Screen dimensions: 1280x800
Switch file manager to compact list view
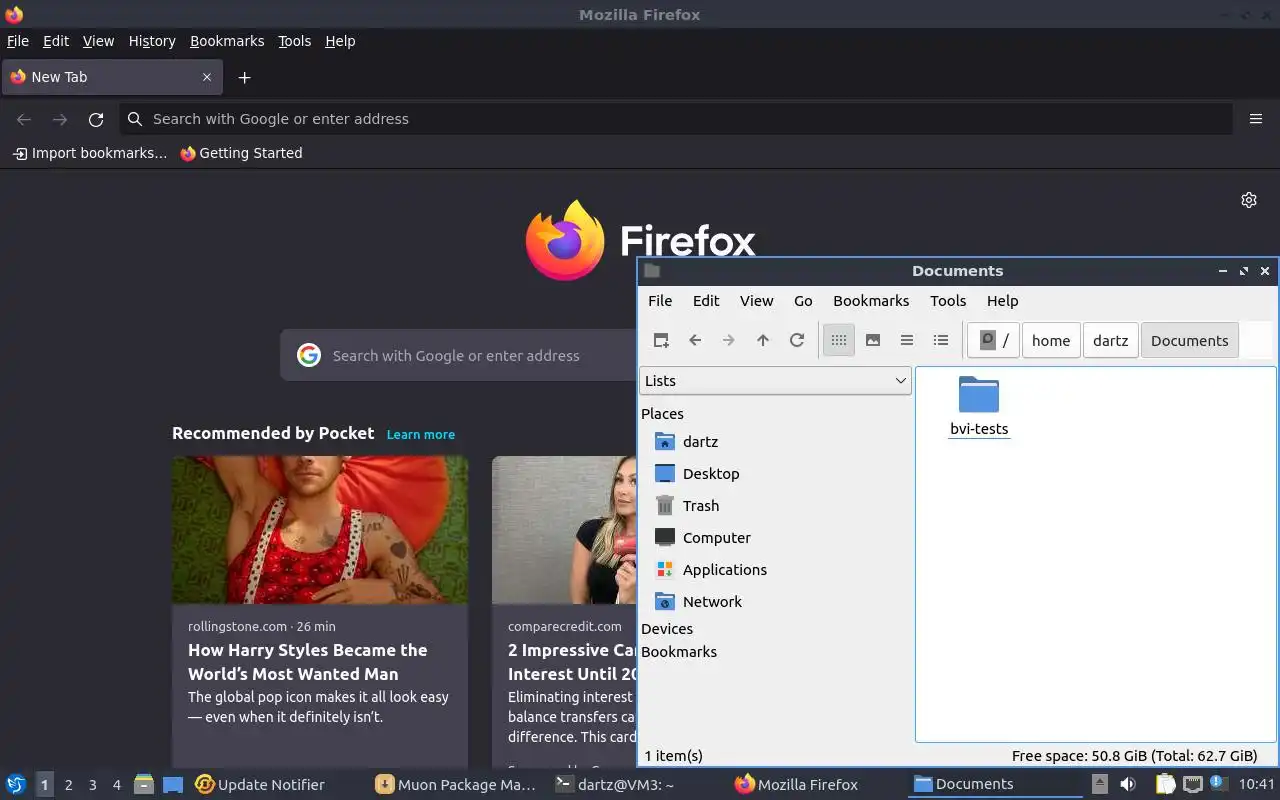(x=907, y=340)
